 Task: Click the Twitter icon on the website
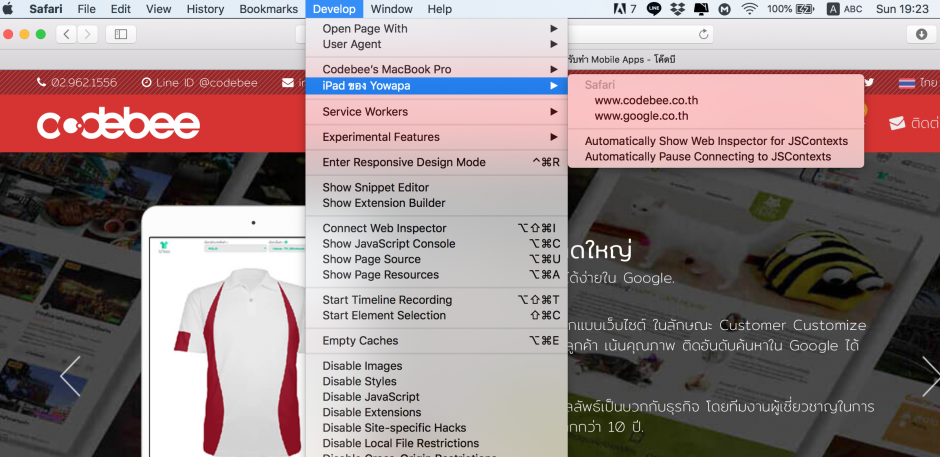[x=869, y=82]
